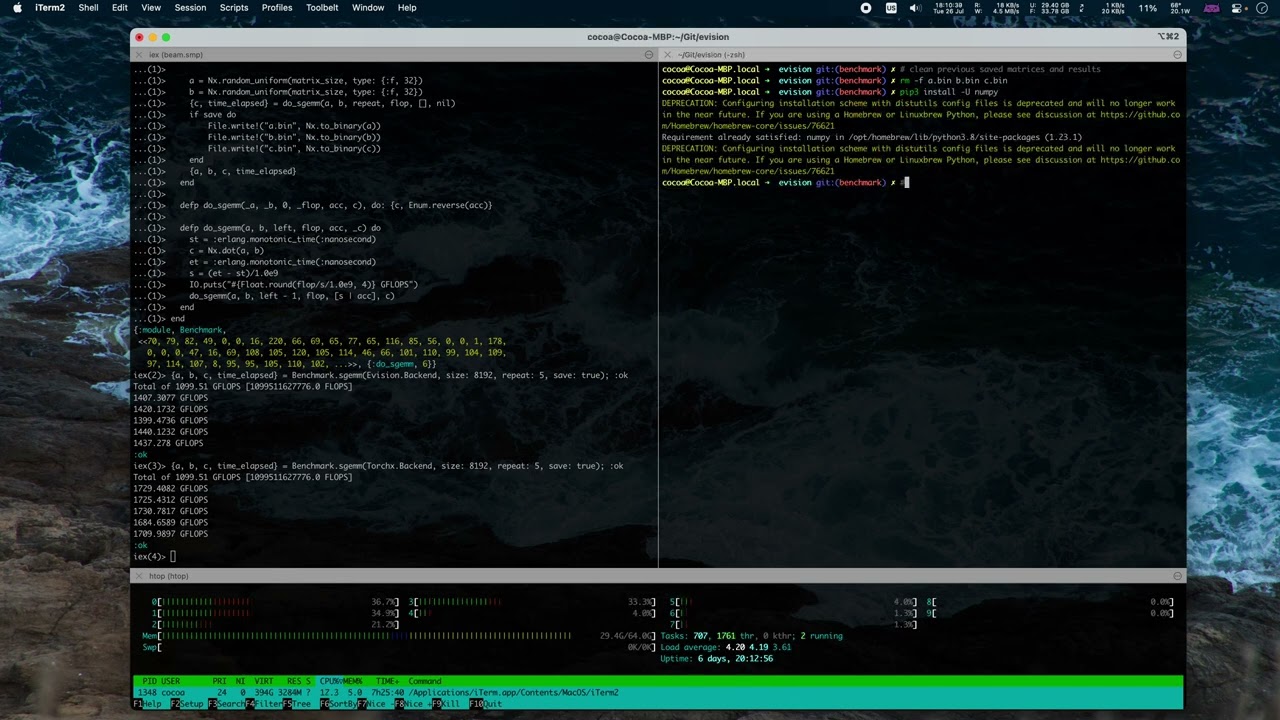Open the Help menu

coord(407,7)
